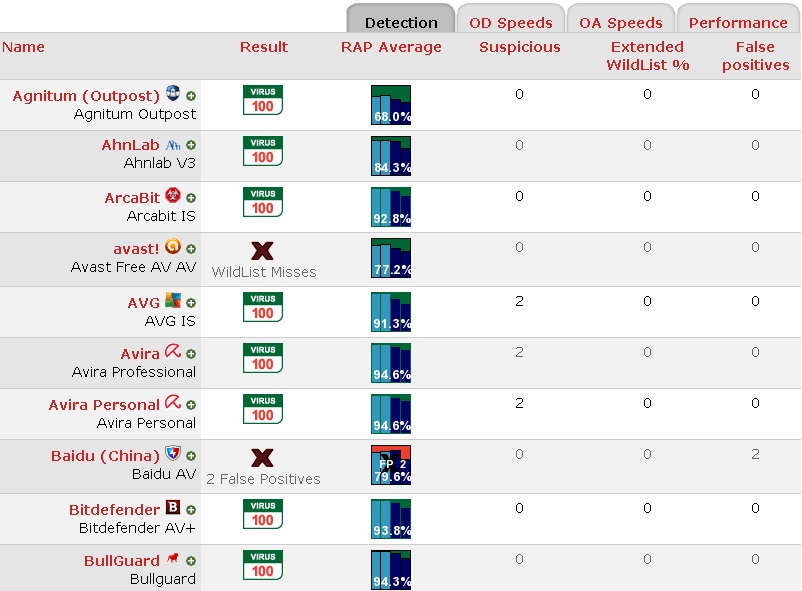
Task: Expand the Bitdefender row with plus icon
Action: 191,511
